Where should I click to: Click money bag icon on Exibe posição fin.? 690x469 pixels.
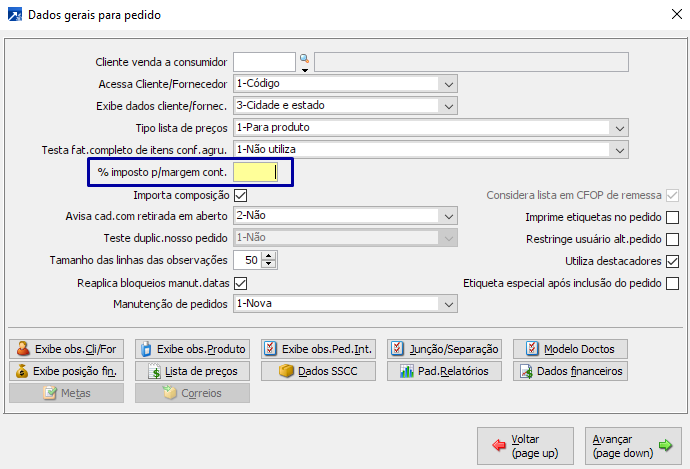(x=22, y=371)
